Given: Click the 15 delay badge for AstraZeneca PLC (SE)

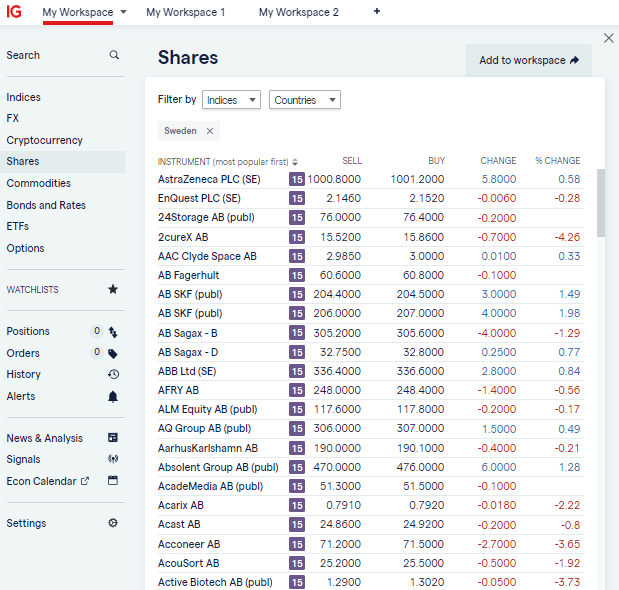Looking at the screenshot, I should (x=297, y=180).
